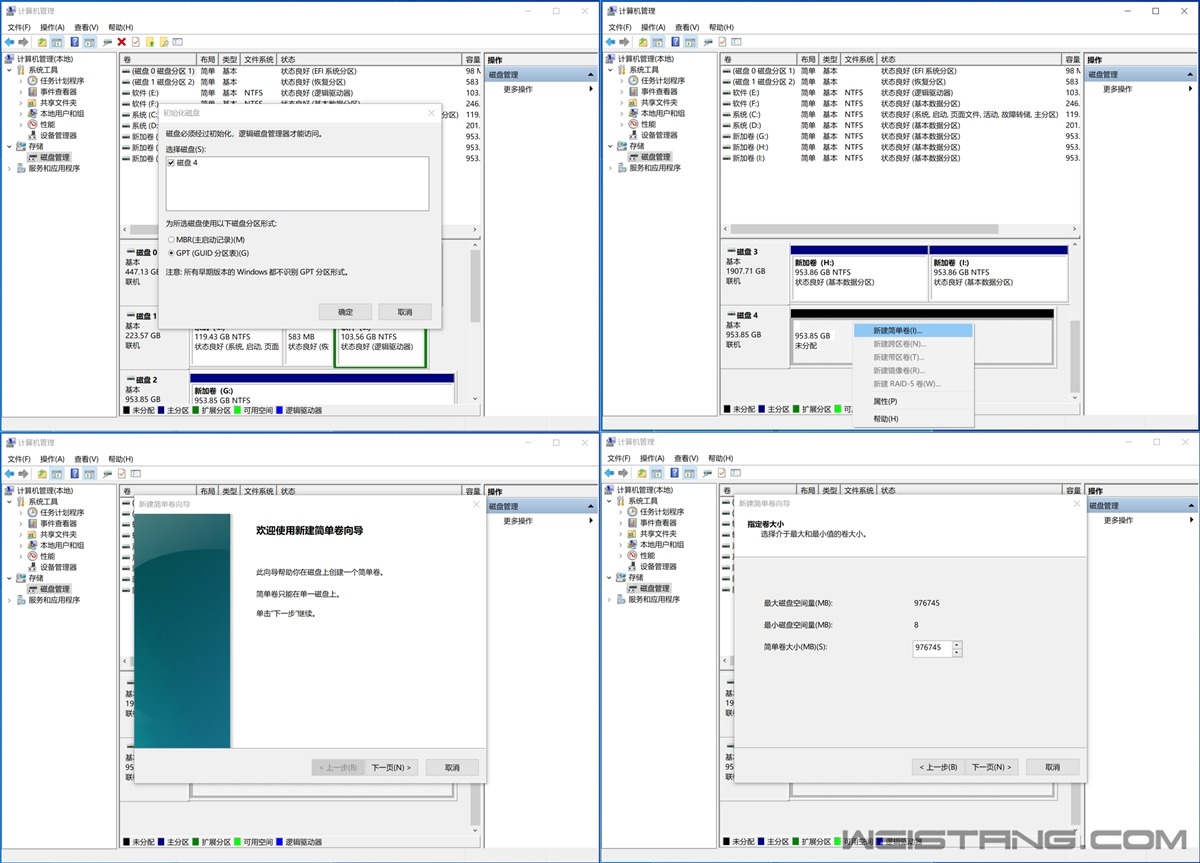
Task: Select 计算机管理(本地) root icon in volume-size wizard window
Action: (x=611, y=490)
